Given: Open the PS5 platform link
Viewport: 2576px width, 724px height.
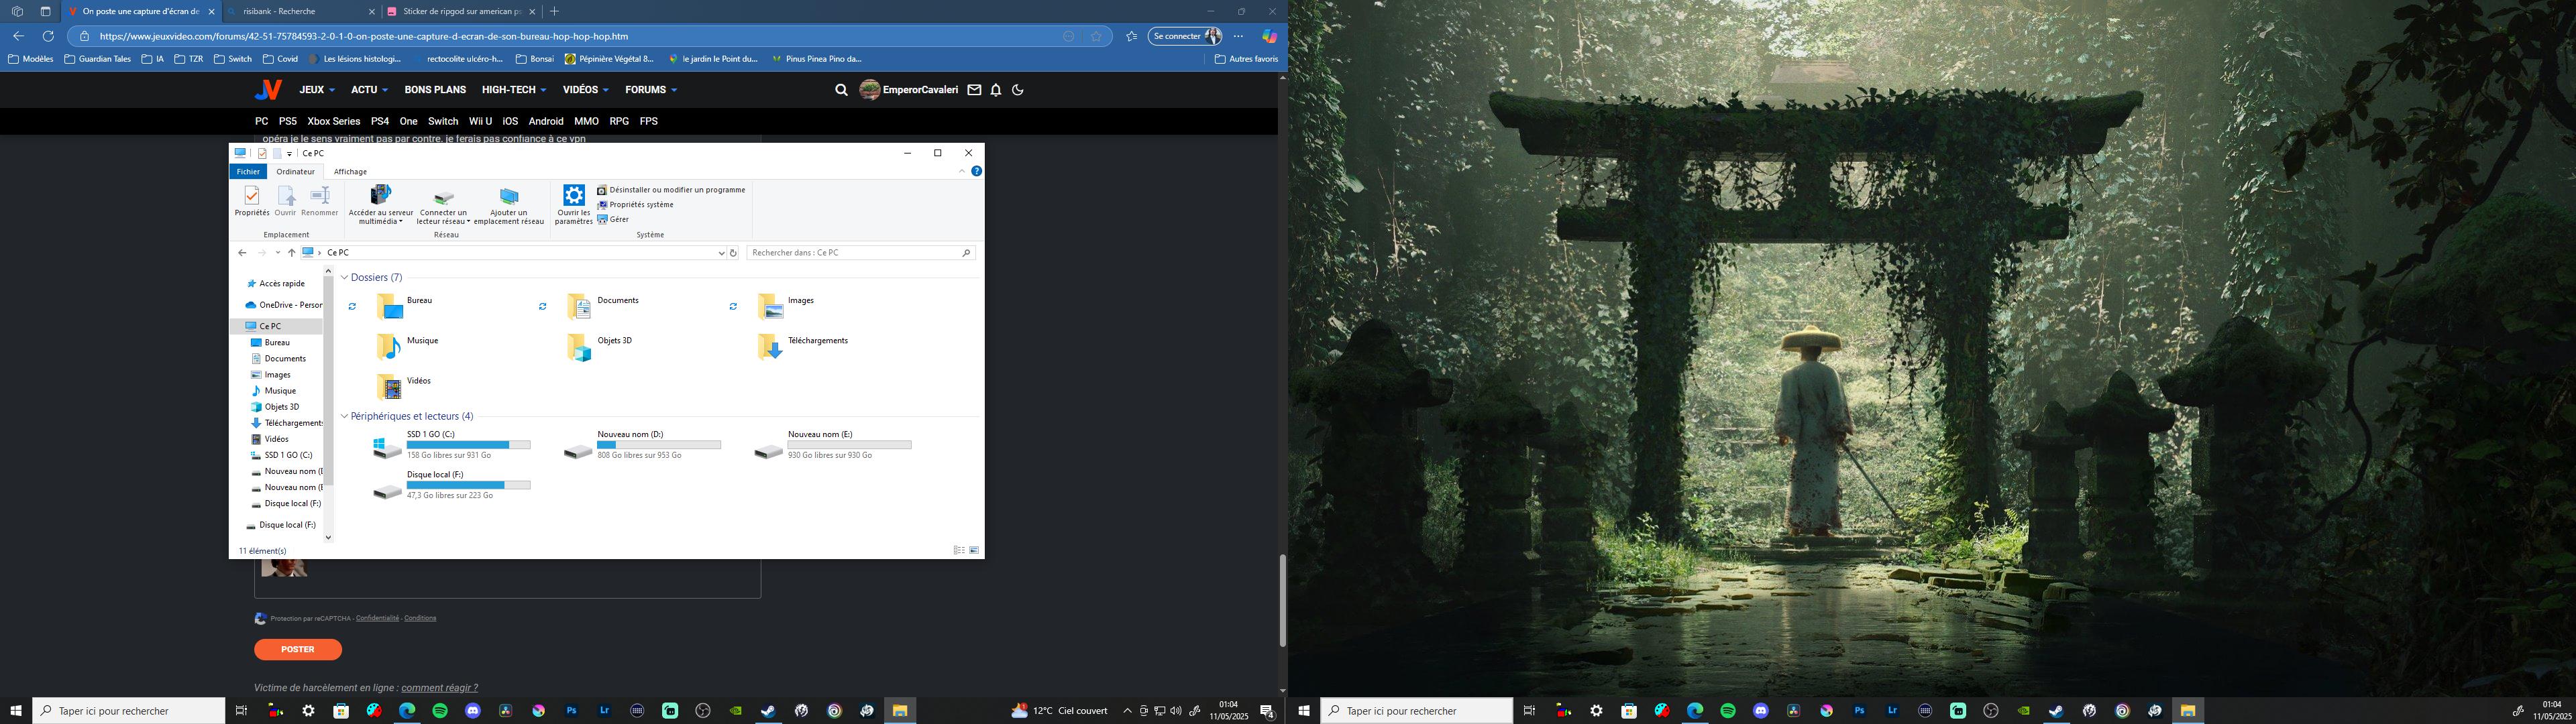Looking at the screenshot, I should click(x=288, y=121).
